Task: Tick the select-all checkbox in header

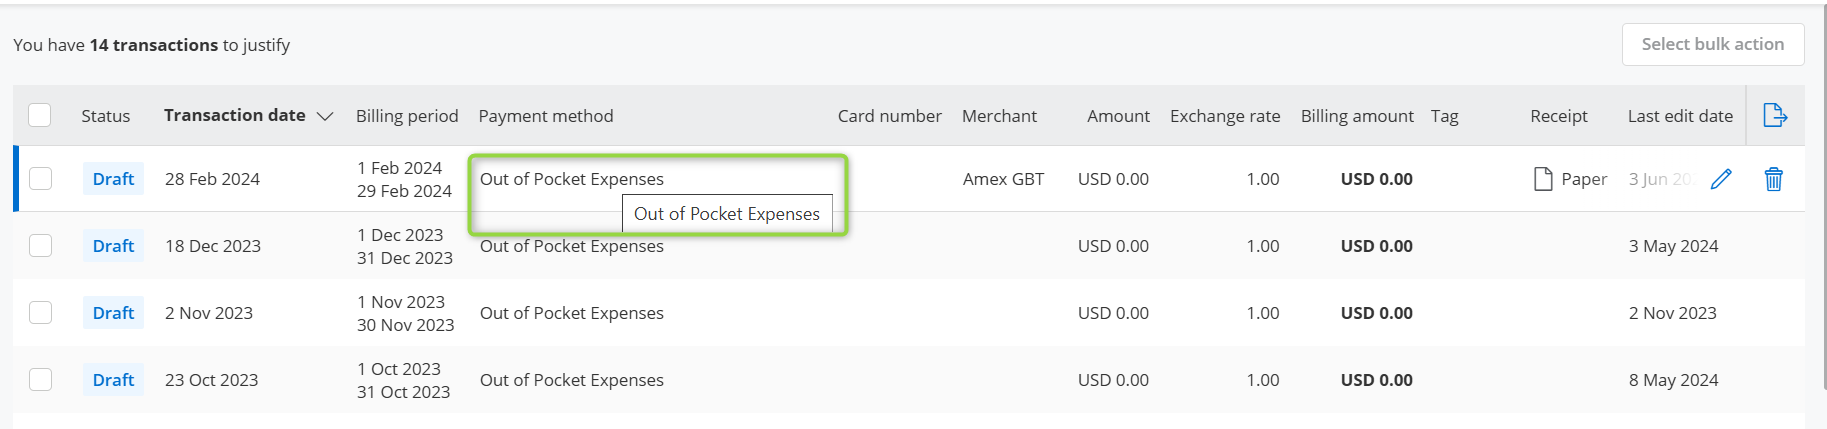Action: click(x=40, y=115)
